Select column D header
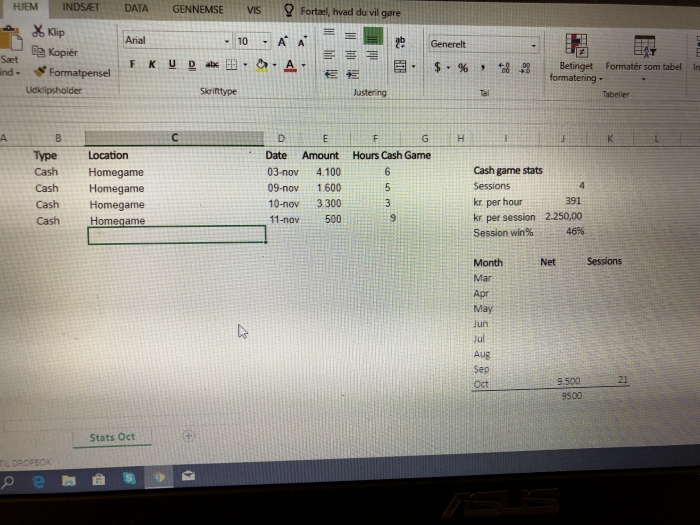The width and height of the screenshot is (700, 525). point(281,138)
